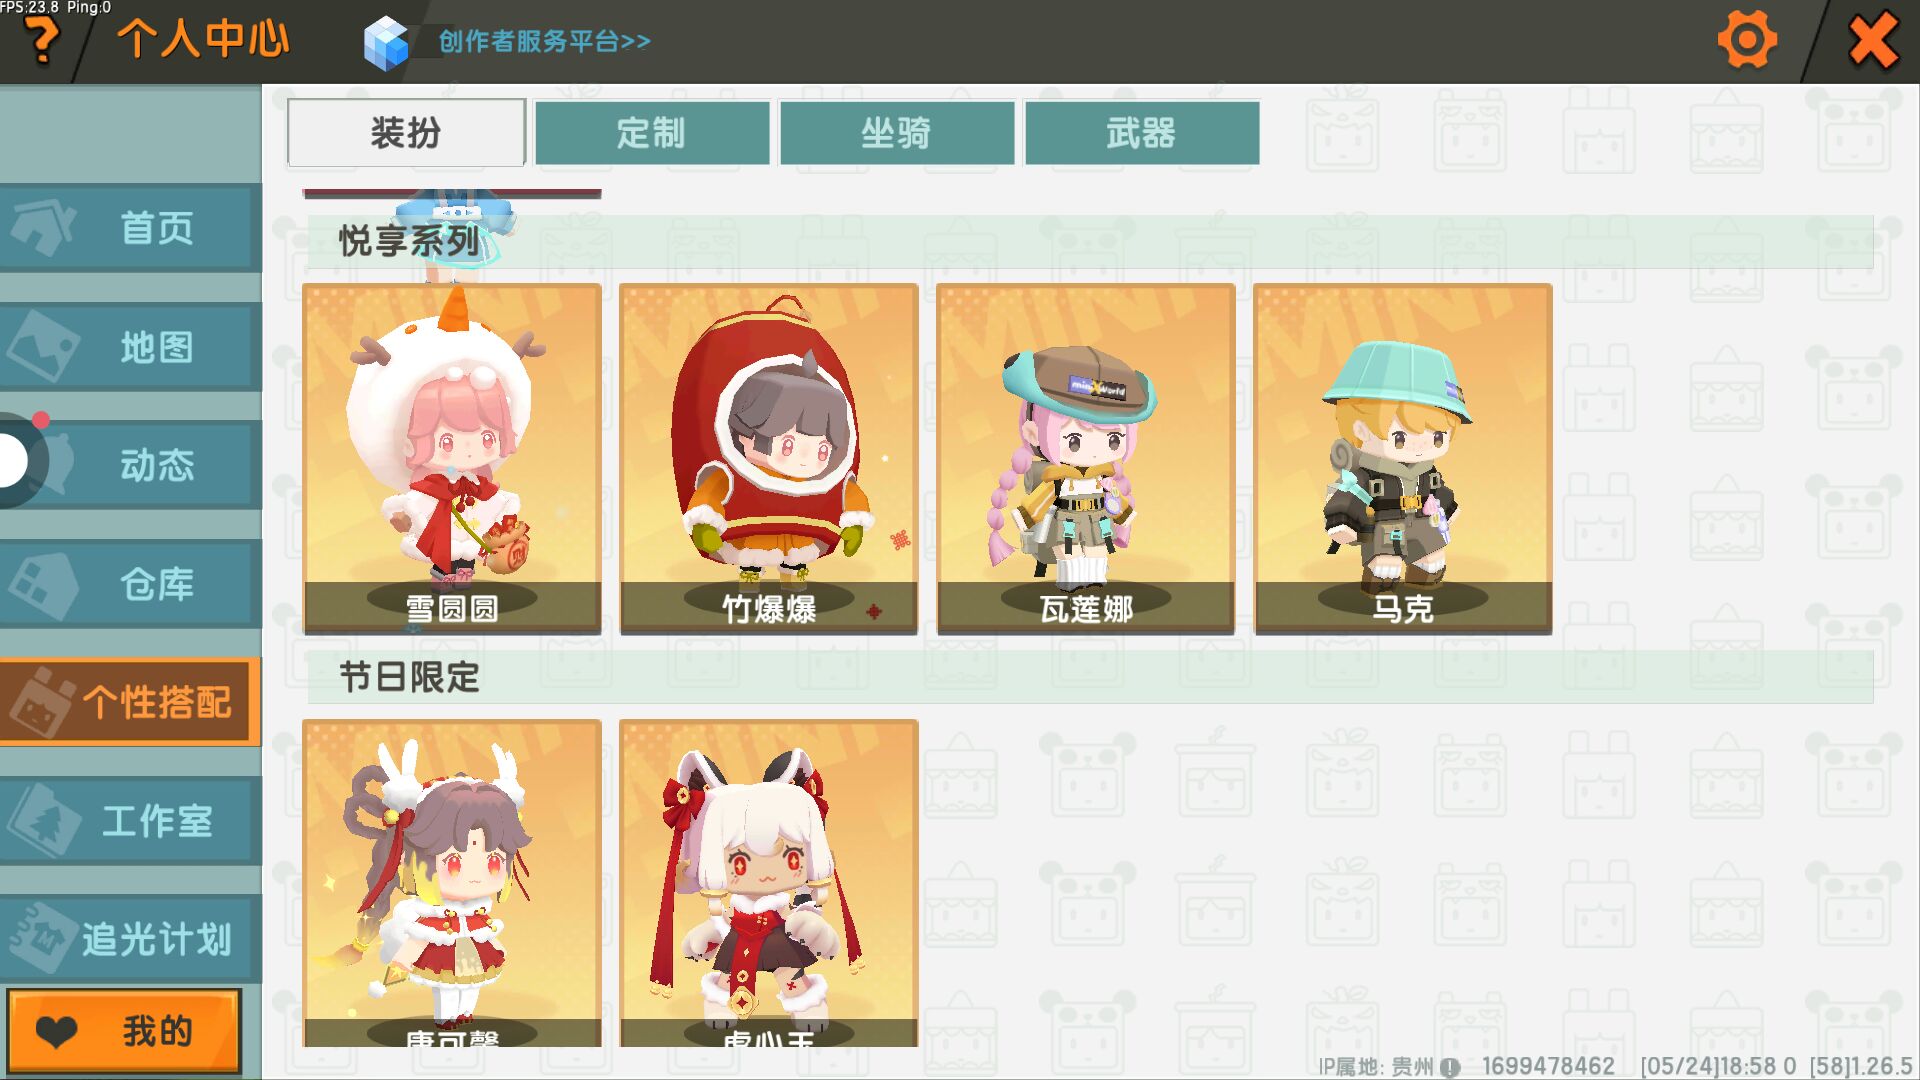Image resolution: width=1920 pixels, height=1080 pixels.
Task: Click the blue cube creator platform icon
Action: pos(386,43)
